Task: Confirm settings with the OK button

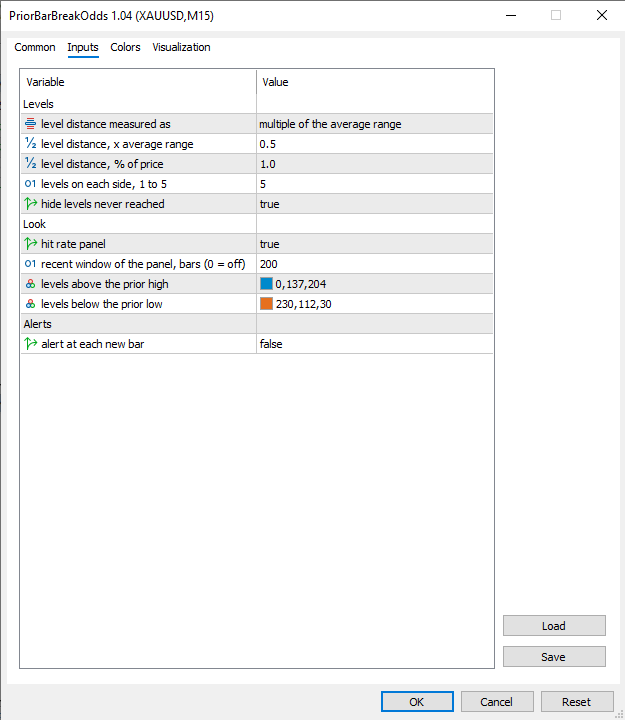Action: tap(417, 702)
